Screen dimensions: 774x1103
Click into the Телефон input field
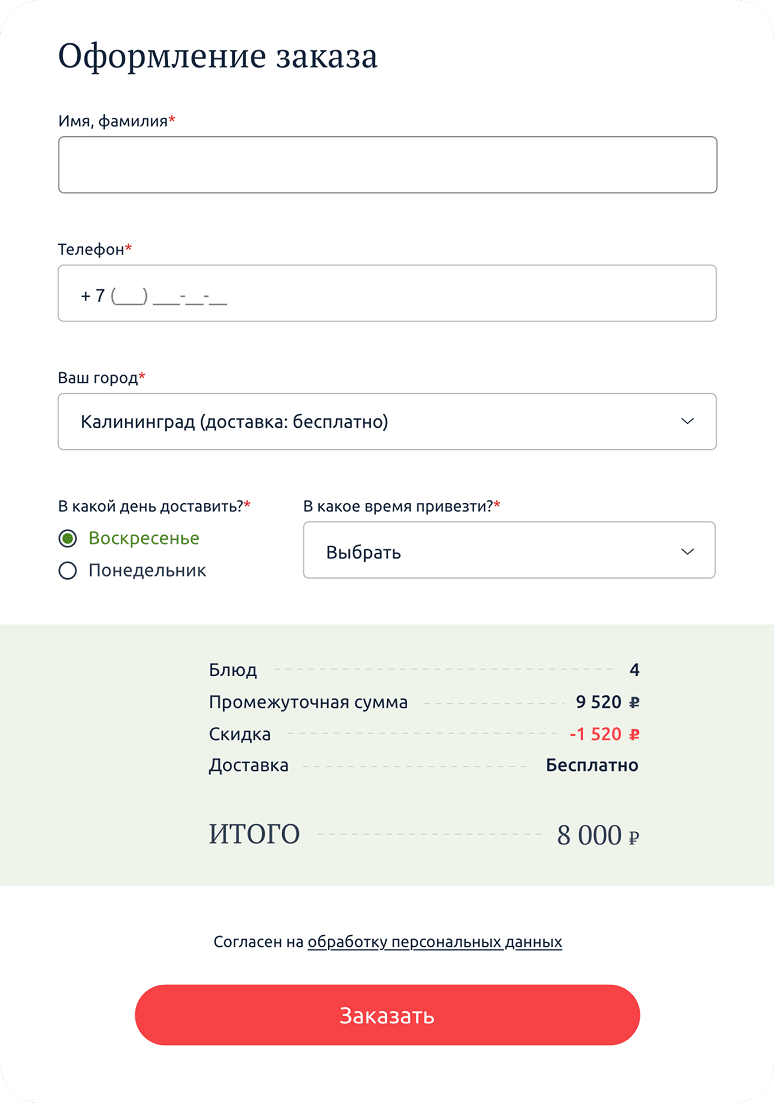click(x=387, y=294)
